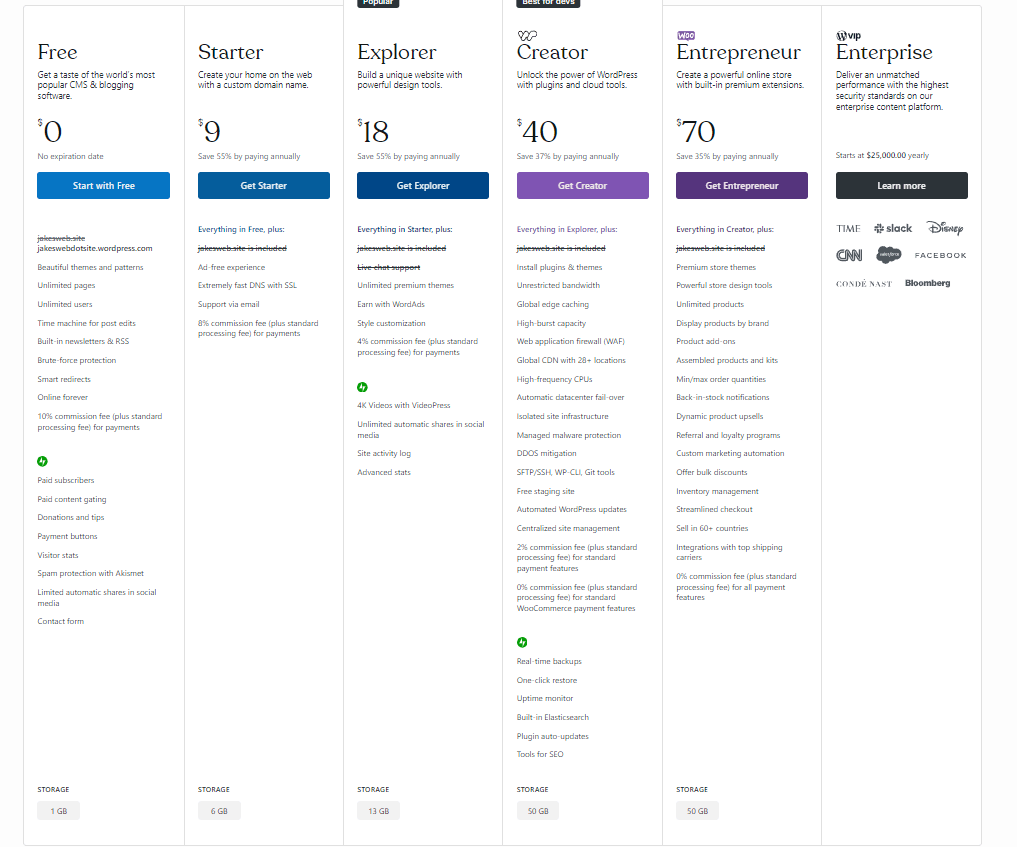The image size is (1017, 847).
Task: Click the Slack logo in Enterprise clients
Action: coord(893,229)
